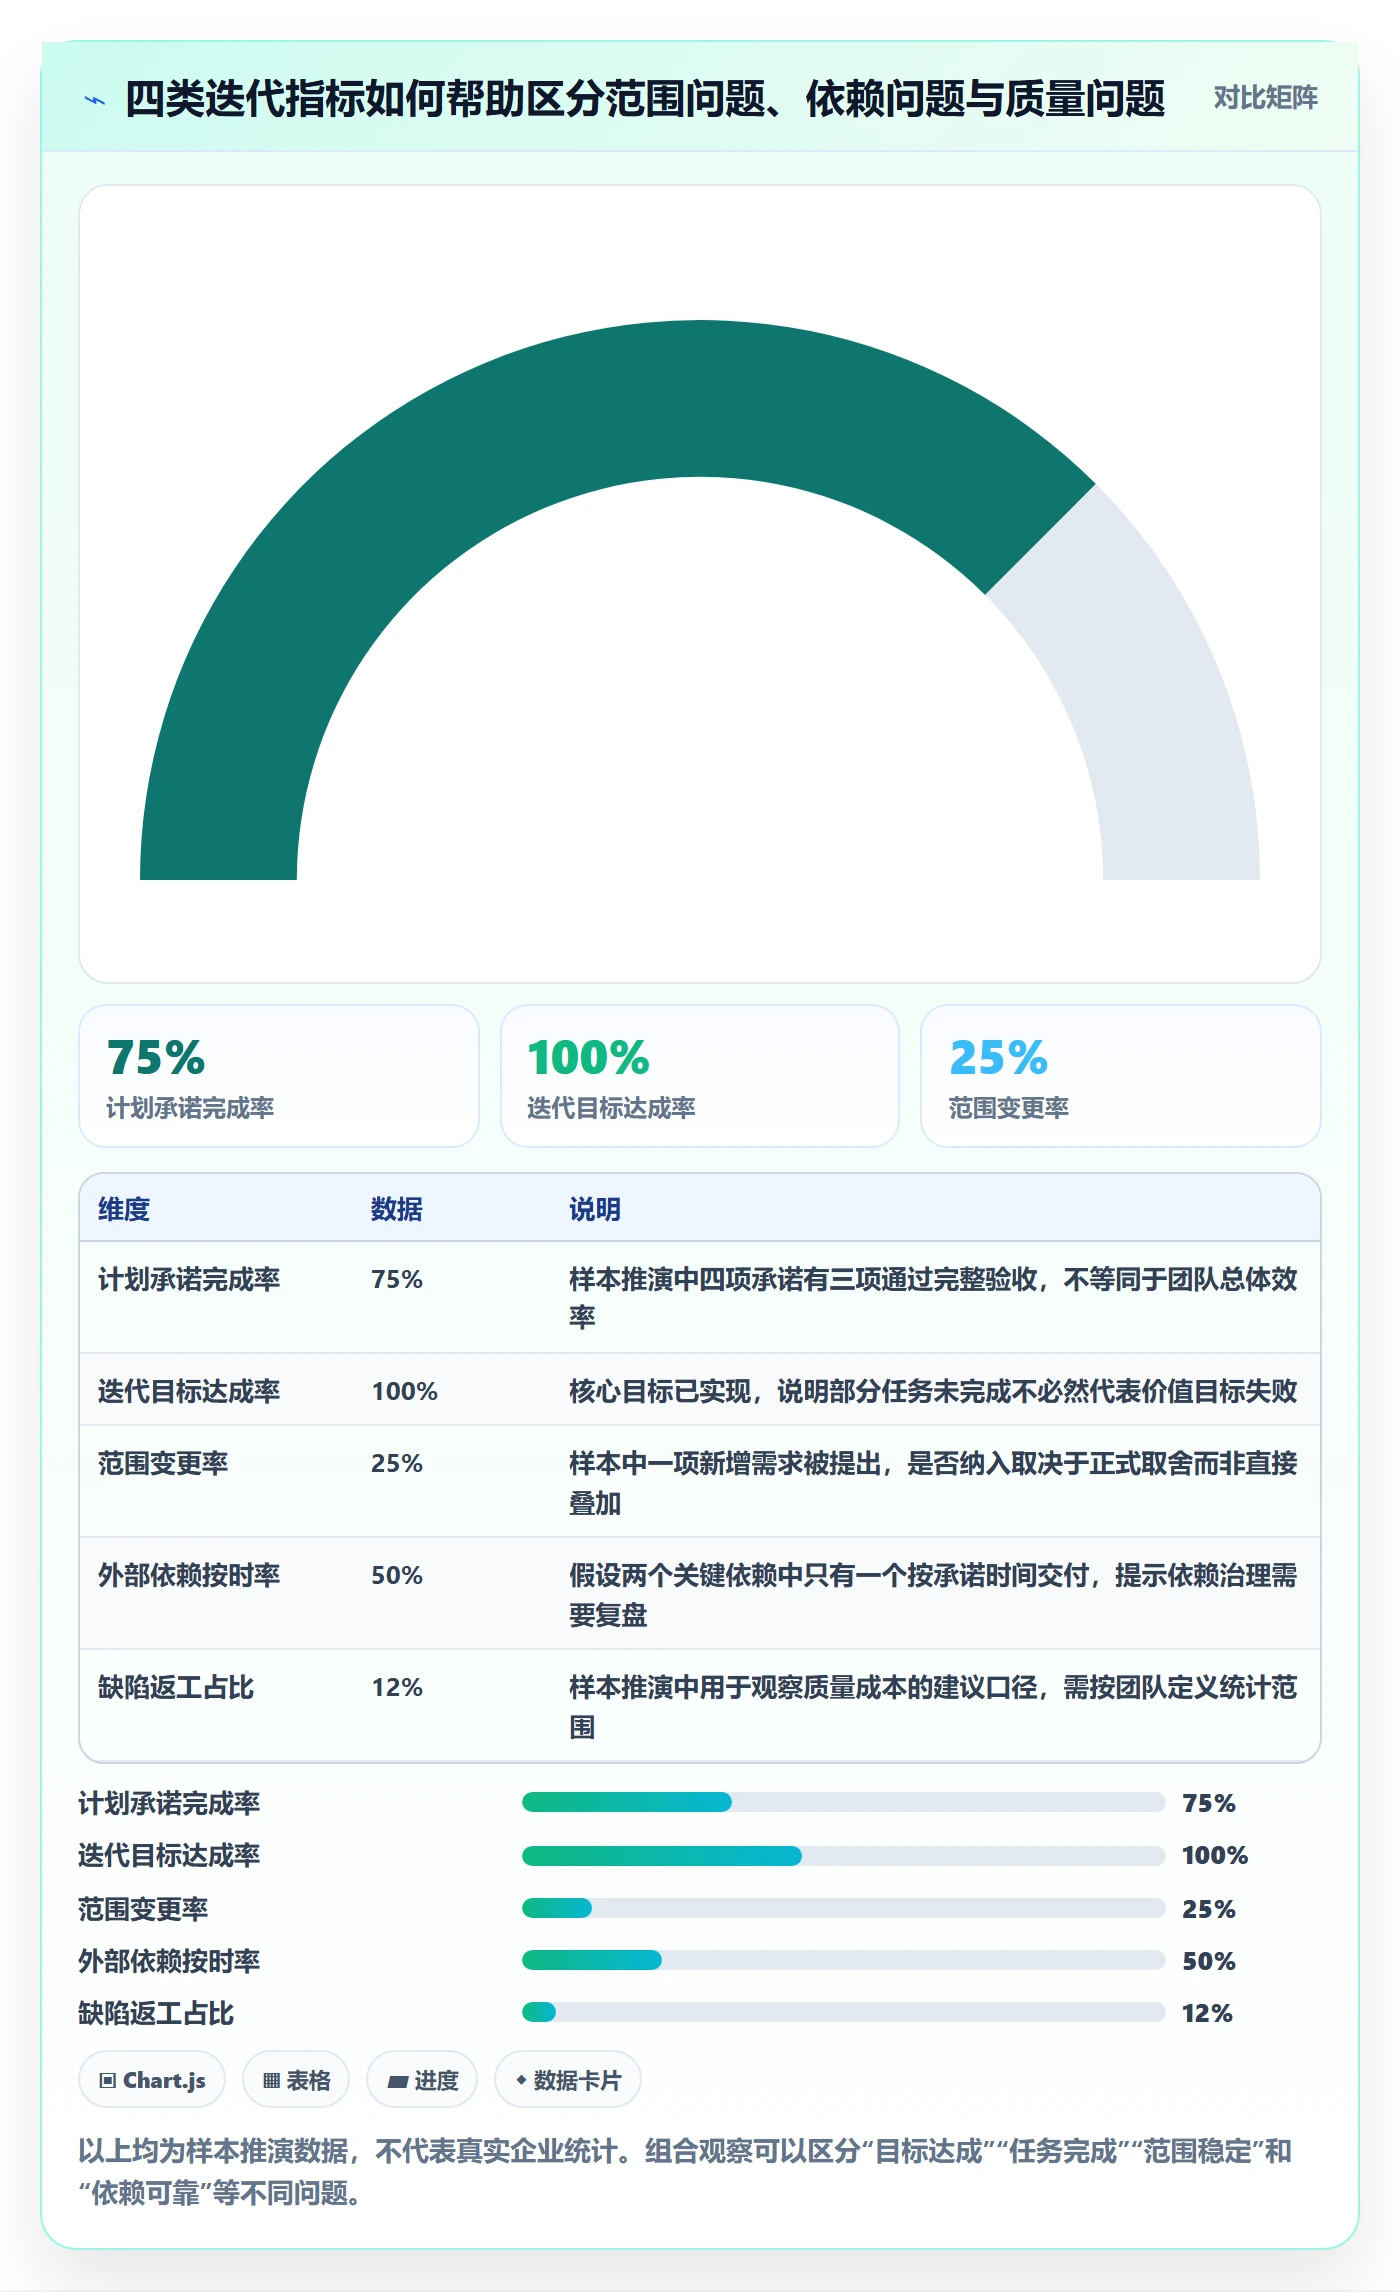
Task: Click the 外部依赖按时率 progress bar
Action: tap(843, 1960)
